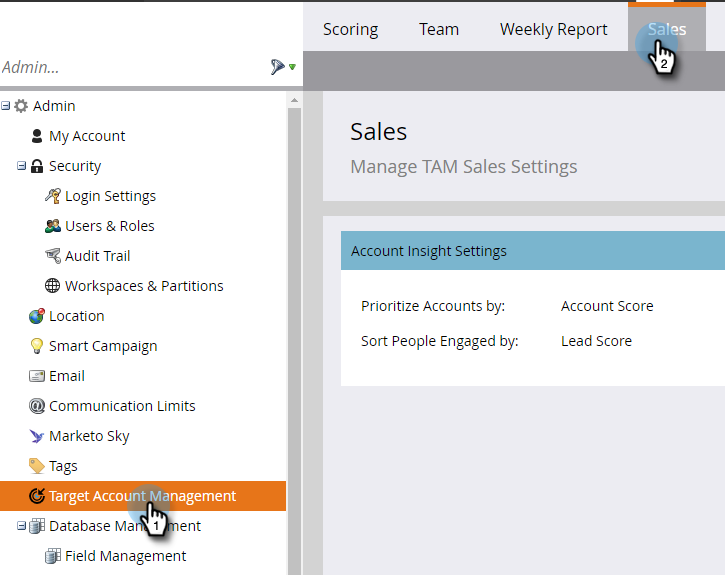
Task: Click the tree panel scroll-up arrow
Action: 294,101
